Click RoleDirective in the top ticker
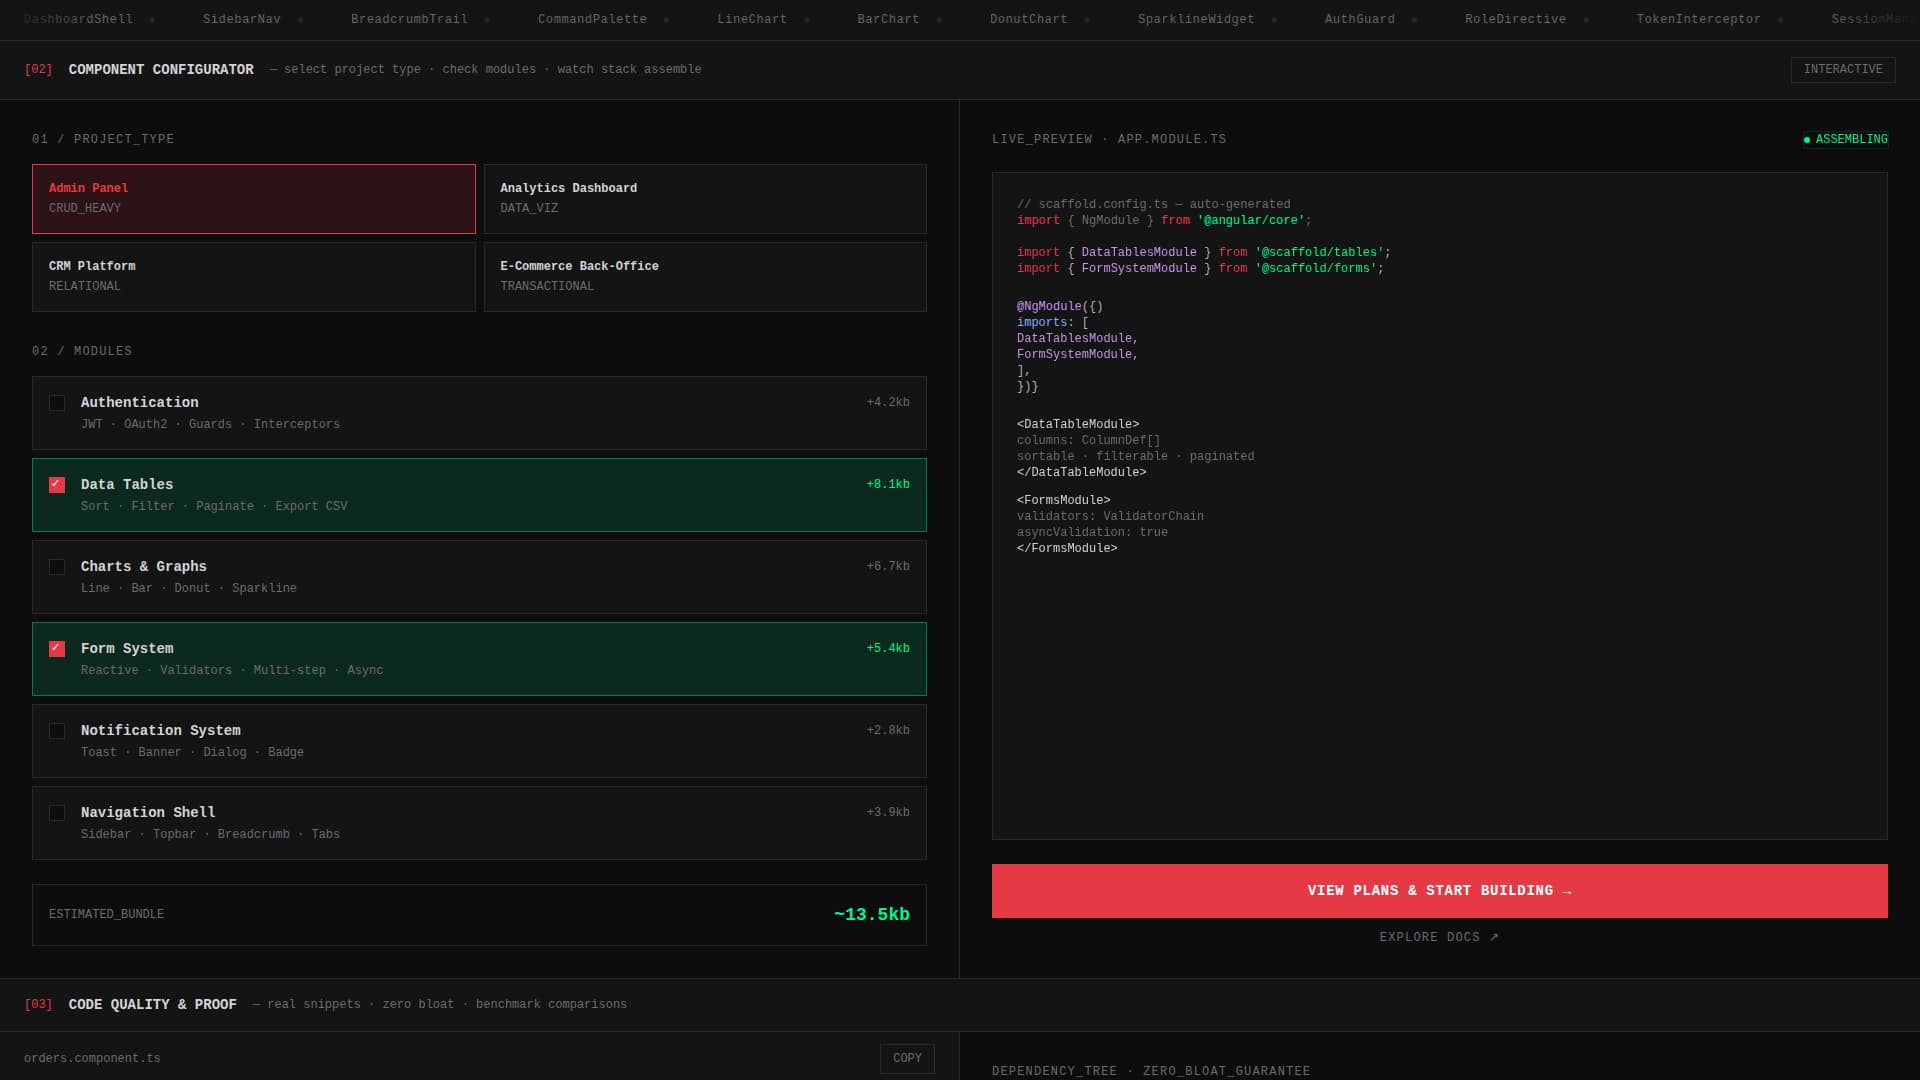 tap(1515, 19)
